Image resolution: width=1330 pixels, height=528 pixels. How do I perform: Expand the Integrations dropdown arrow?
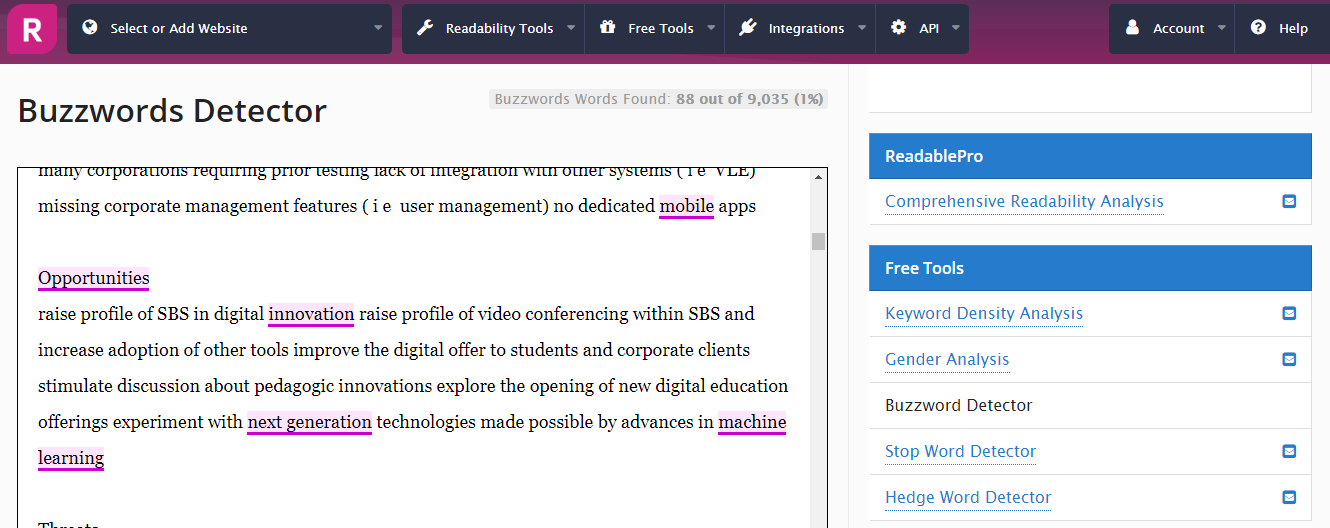pos(862,28)
